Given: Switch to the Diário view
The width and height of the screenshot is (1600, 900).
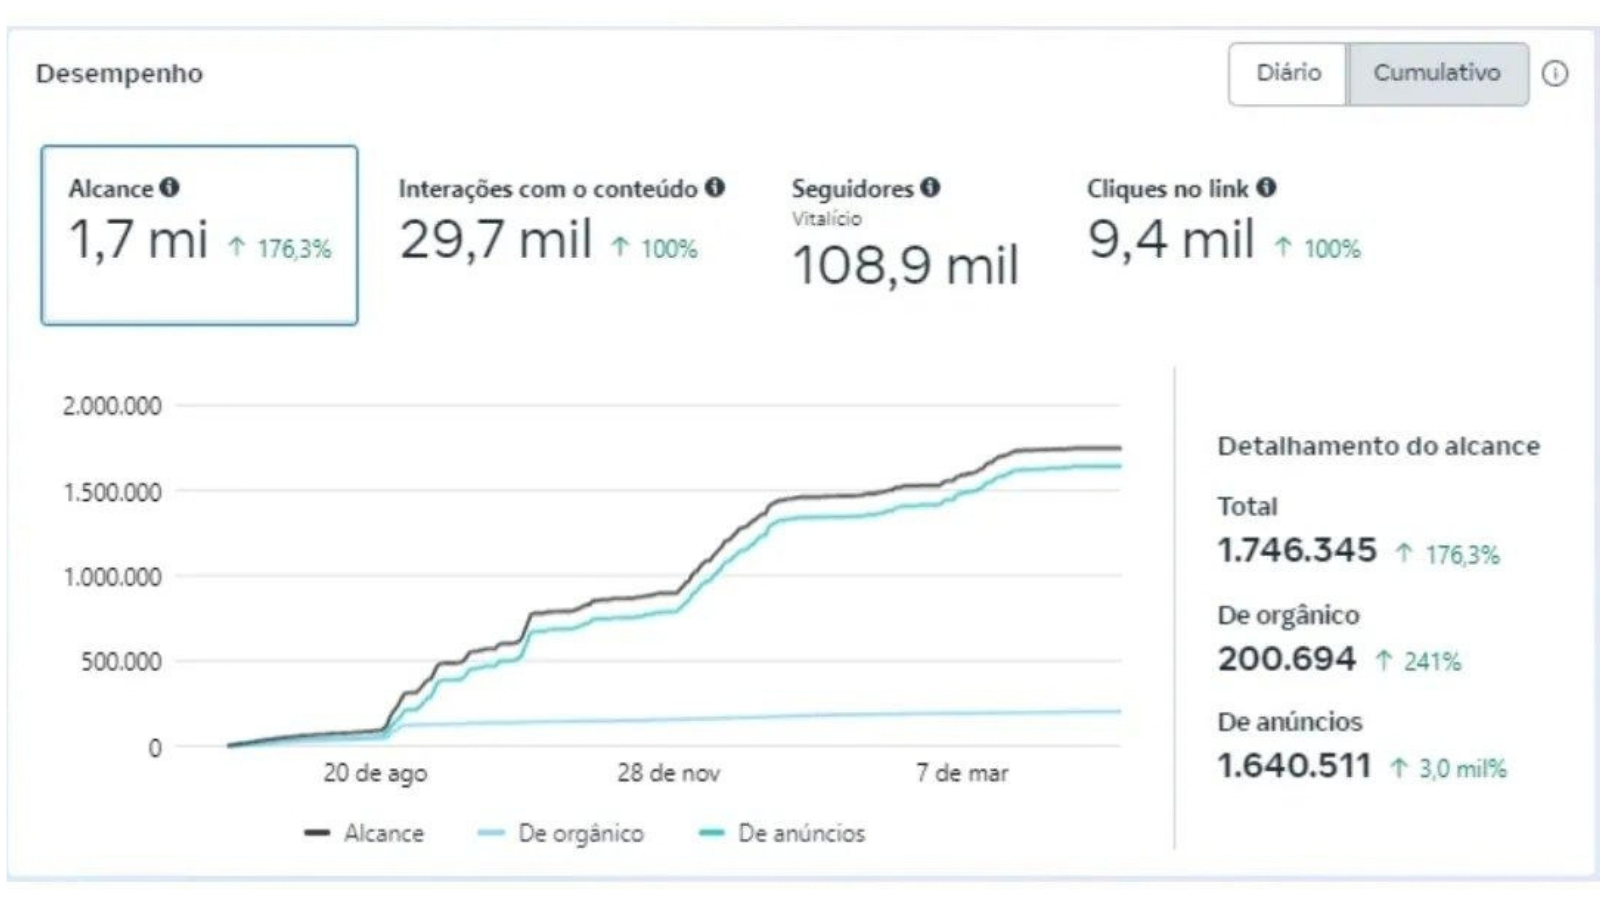Looking at the screenshot, I should click(x=1288, y=73).
